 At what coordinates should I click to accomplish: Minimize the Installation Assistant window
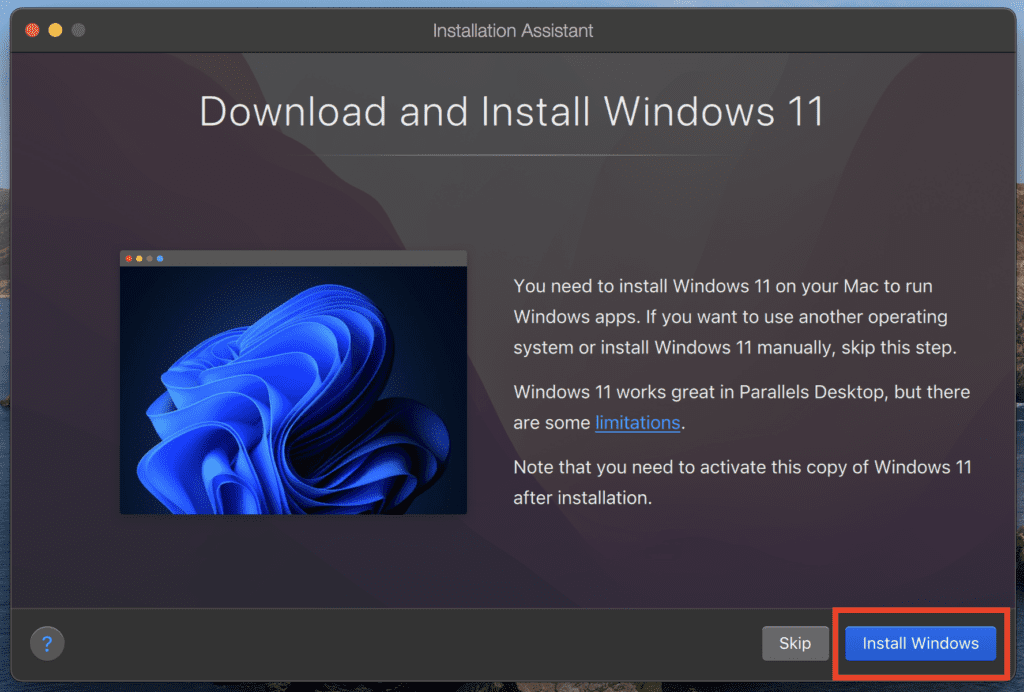(x=56, y=30)
